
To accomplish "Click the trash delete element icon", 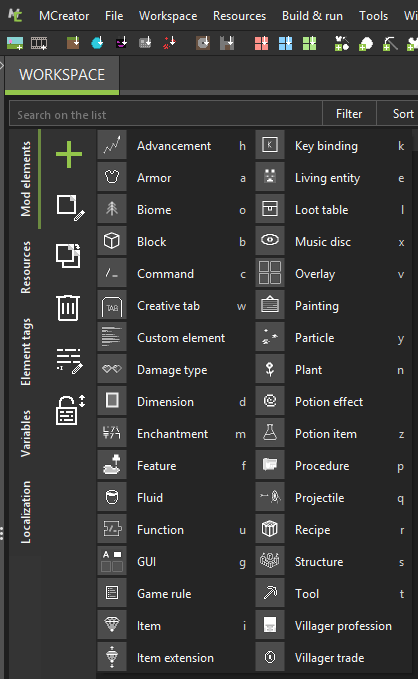I will (68, 308).
